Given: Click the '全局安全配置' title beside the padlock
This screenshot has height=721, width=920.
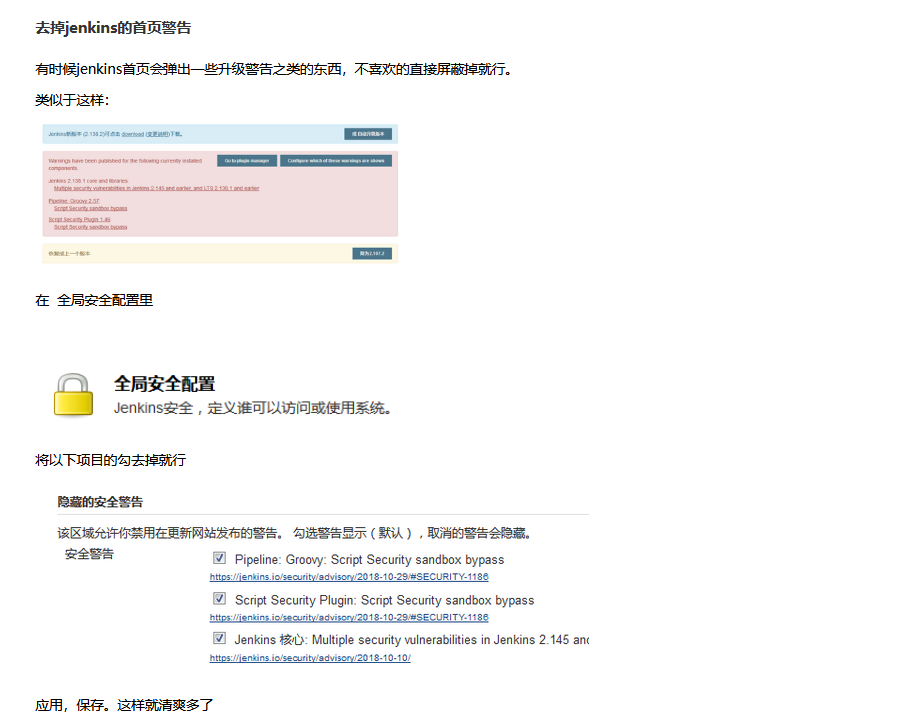Looking at the screenshot, I should (164, 384).
